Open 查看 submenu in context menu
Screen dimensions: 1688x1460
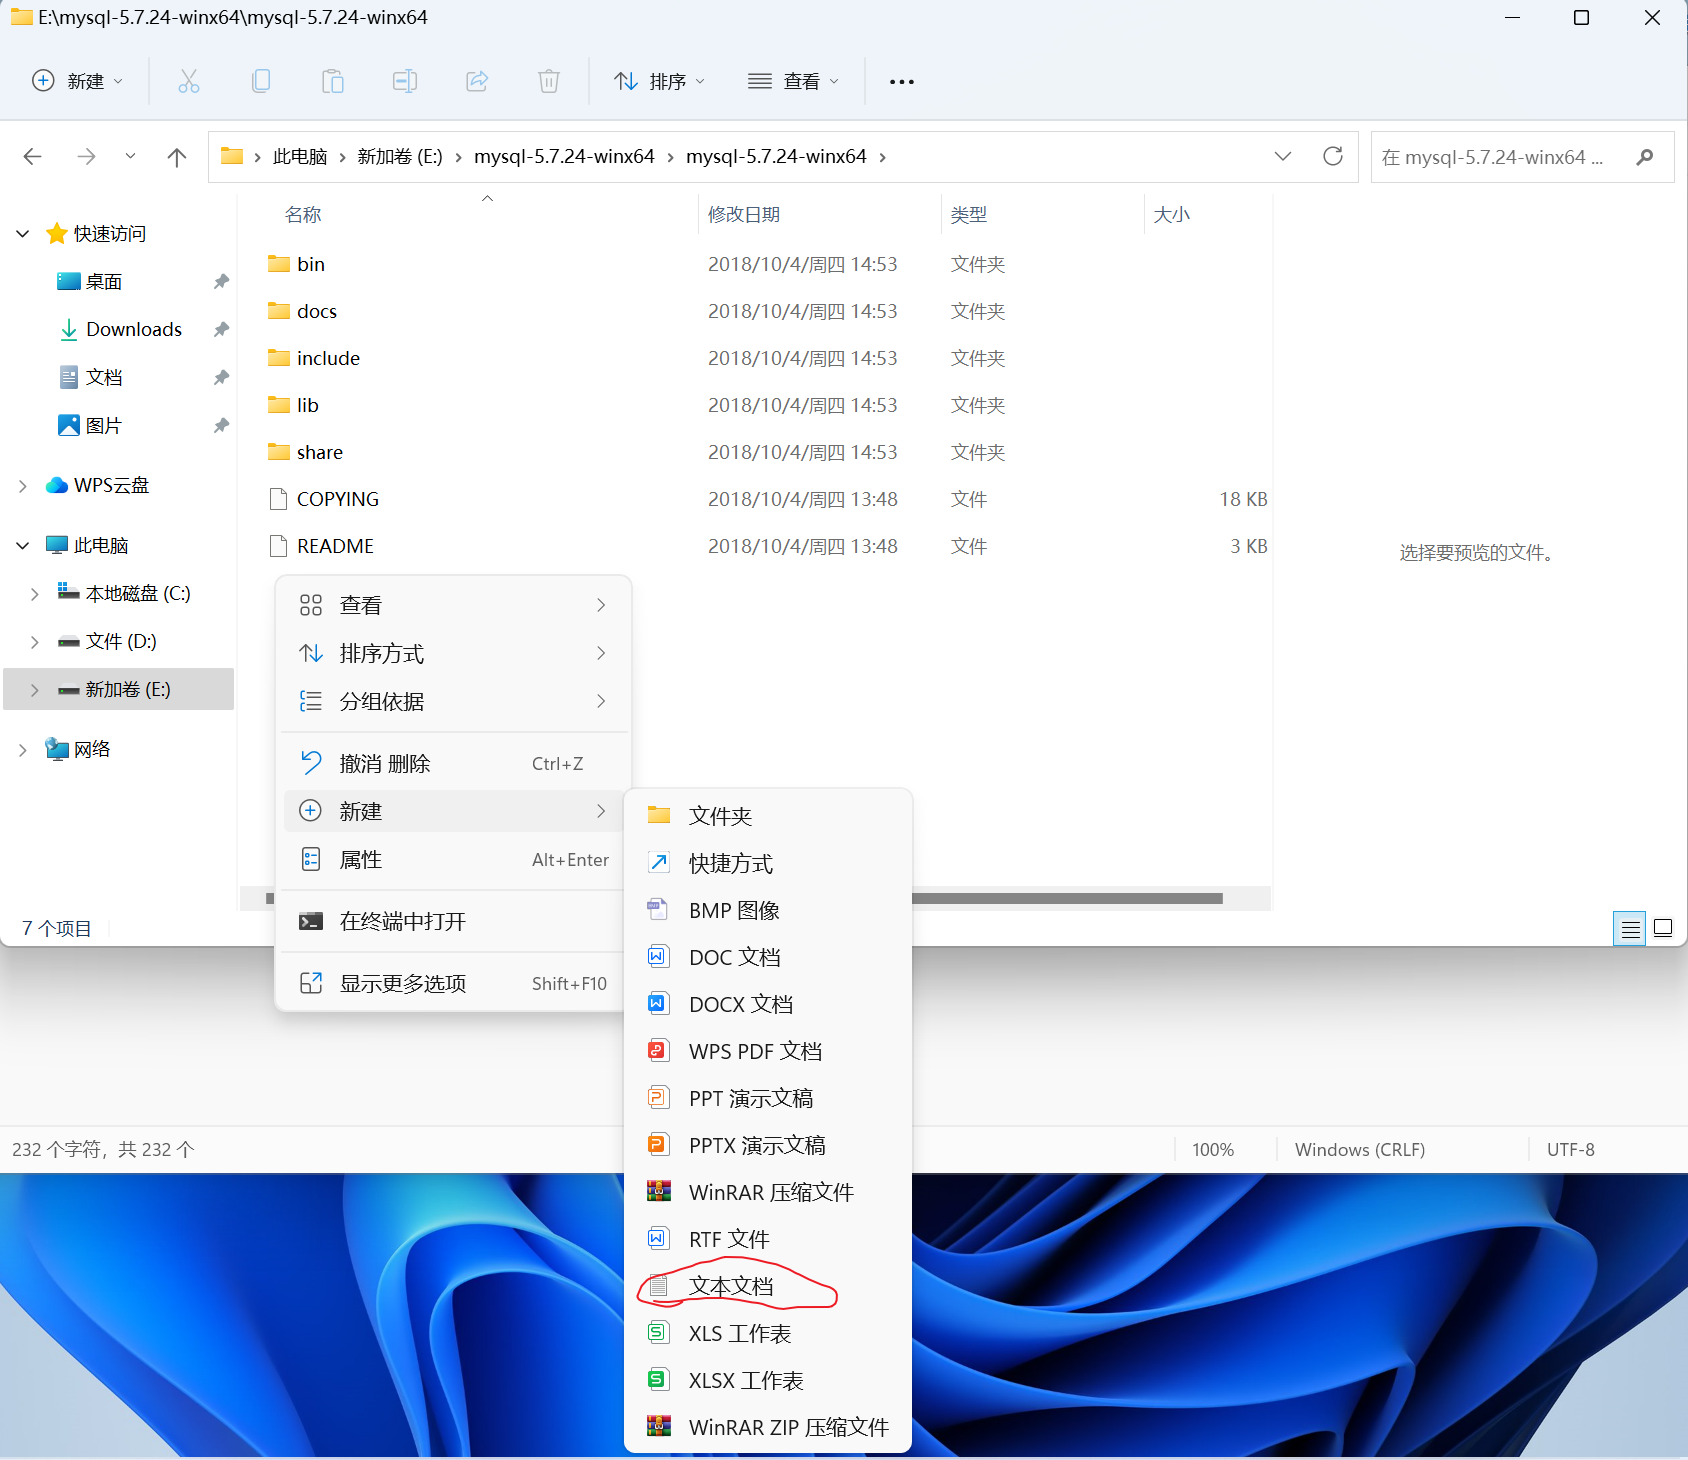(x=453, y=605)
